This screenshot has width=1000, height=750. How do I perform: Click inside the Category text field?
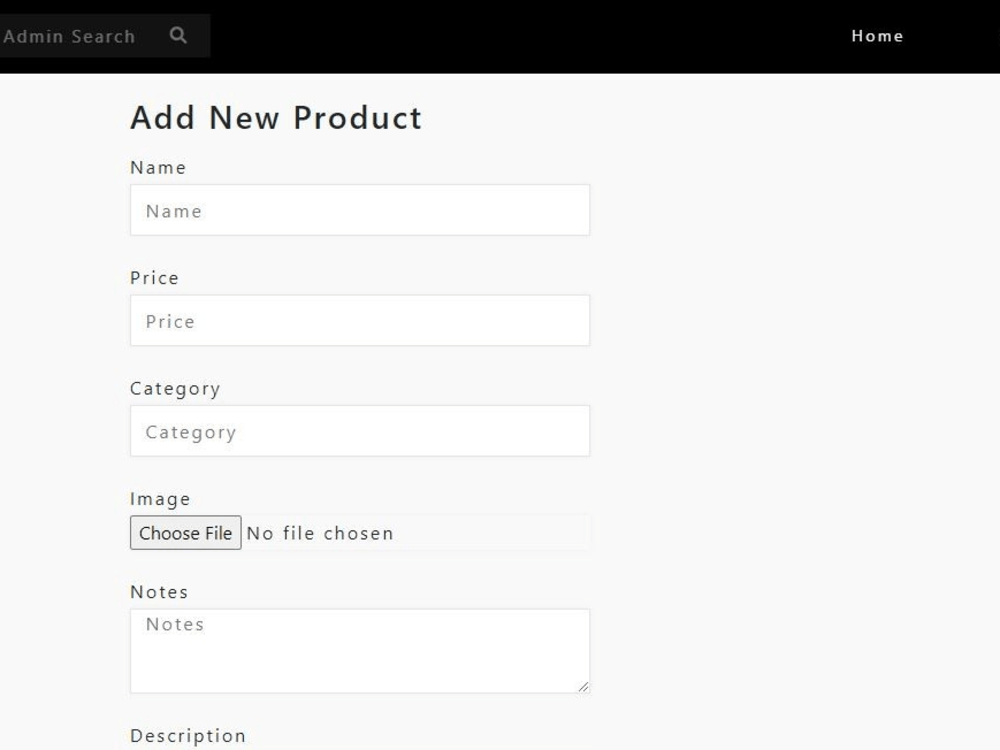[x=358, y=430]
